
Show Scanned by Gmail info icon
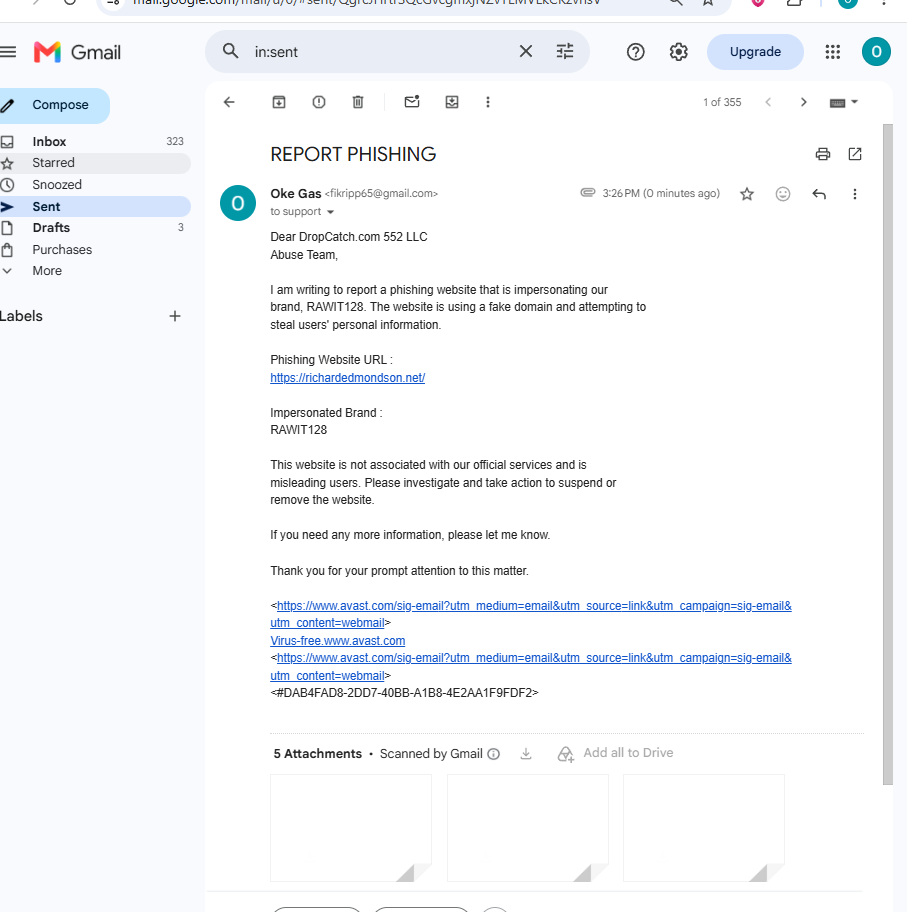[x=493, y=754]
